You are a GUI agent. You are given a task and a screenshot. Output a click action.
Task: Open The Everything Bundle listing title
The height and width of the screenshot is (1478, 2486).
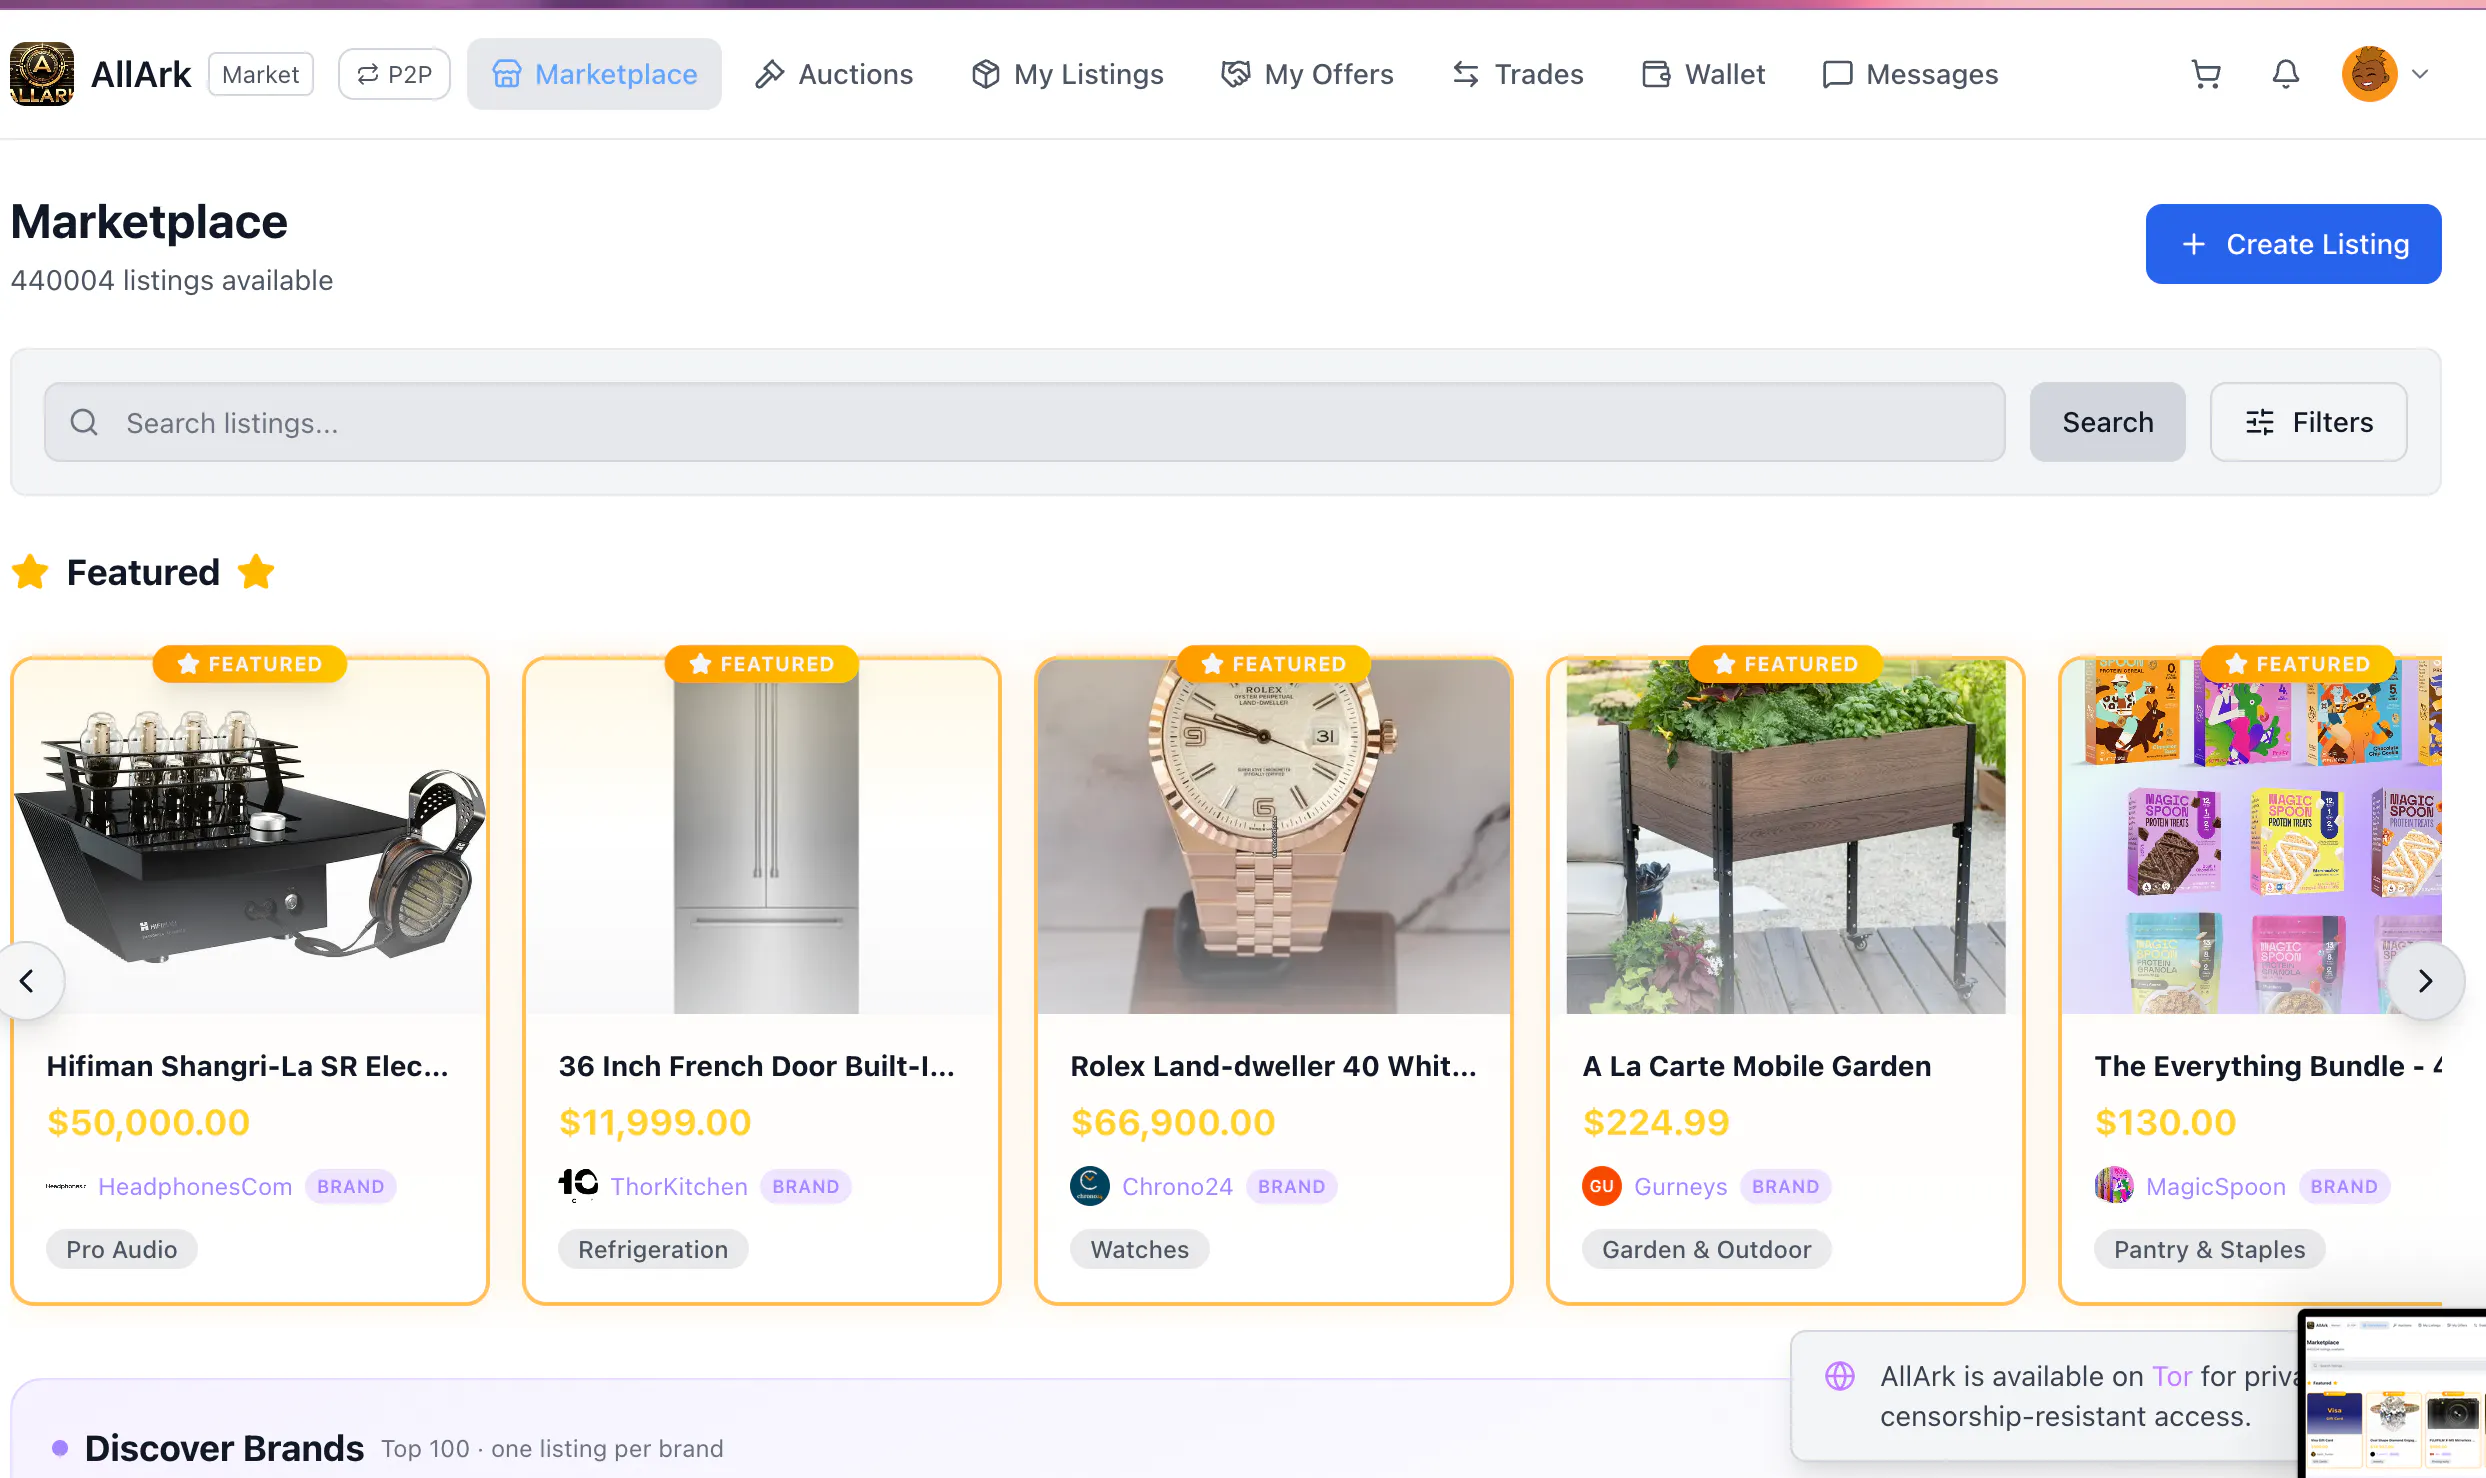[2268, 1066]
